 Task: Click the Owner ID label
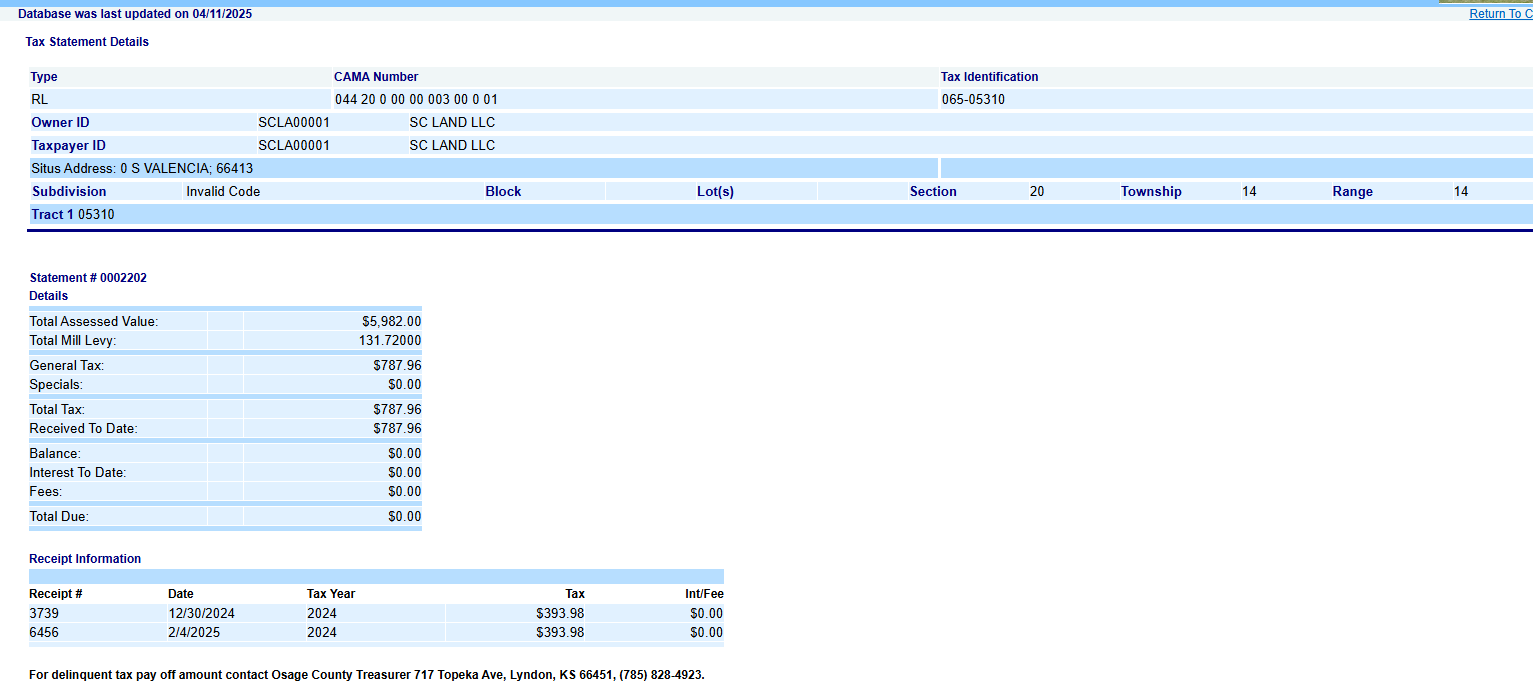(x=60, y=123)
